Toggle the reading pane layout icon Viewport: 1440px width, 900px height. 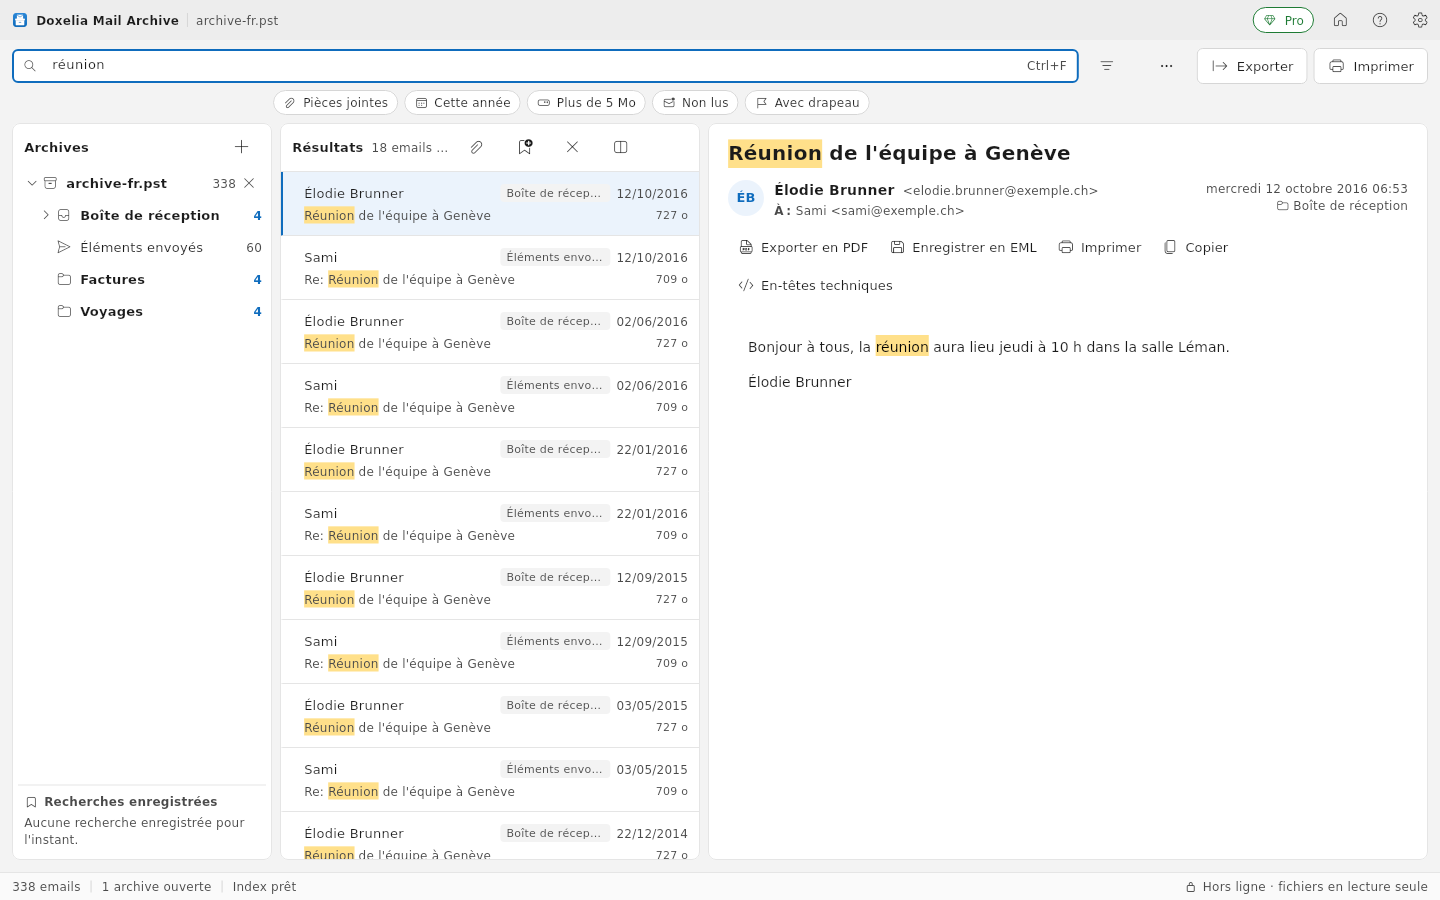[x=620, y=147]
